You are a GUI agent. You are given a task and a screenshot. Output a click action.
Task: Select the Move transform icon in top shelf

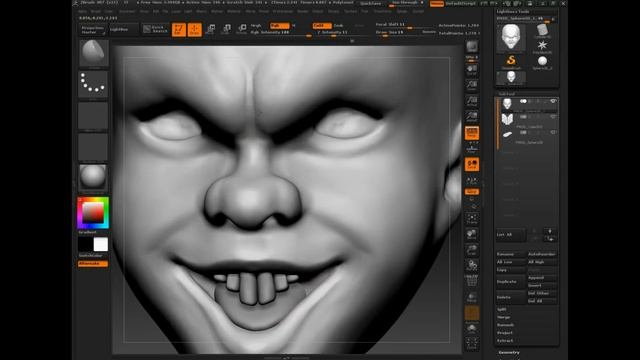(x=211, y=29)
